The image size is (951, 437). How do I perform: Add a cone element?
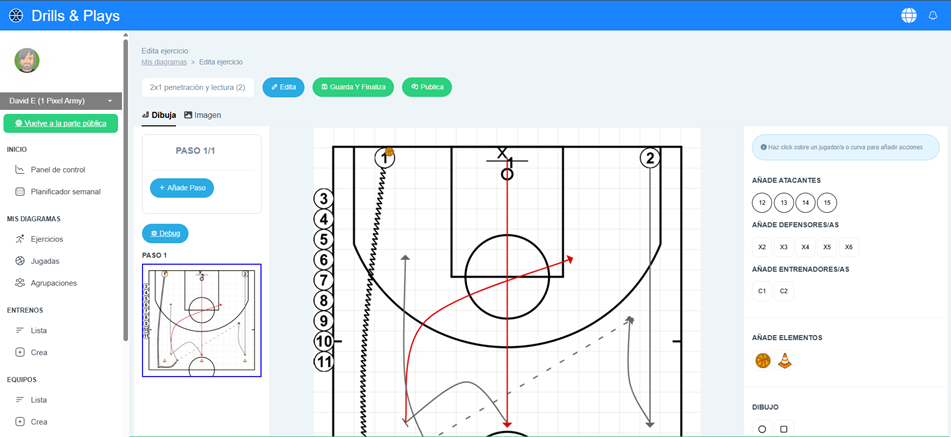point(785,361)
